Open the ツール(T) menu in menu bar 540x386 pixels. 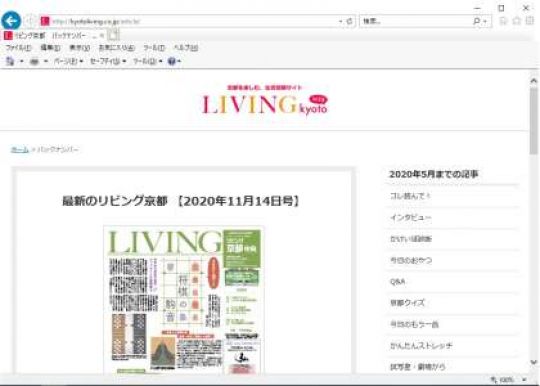154,48
